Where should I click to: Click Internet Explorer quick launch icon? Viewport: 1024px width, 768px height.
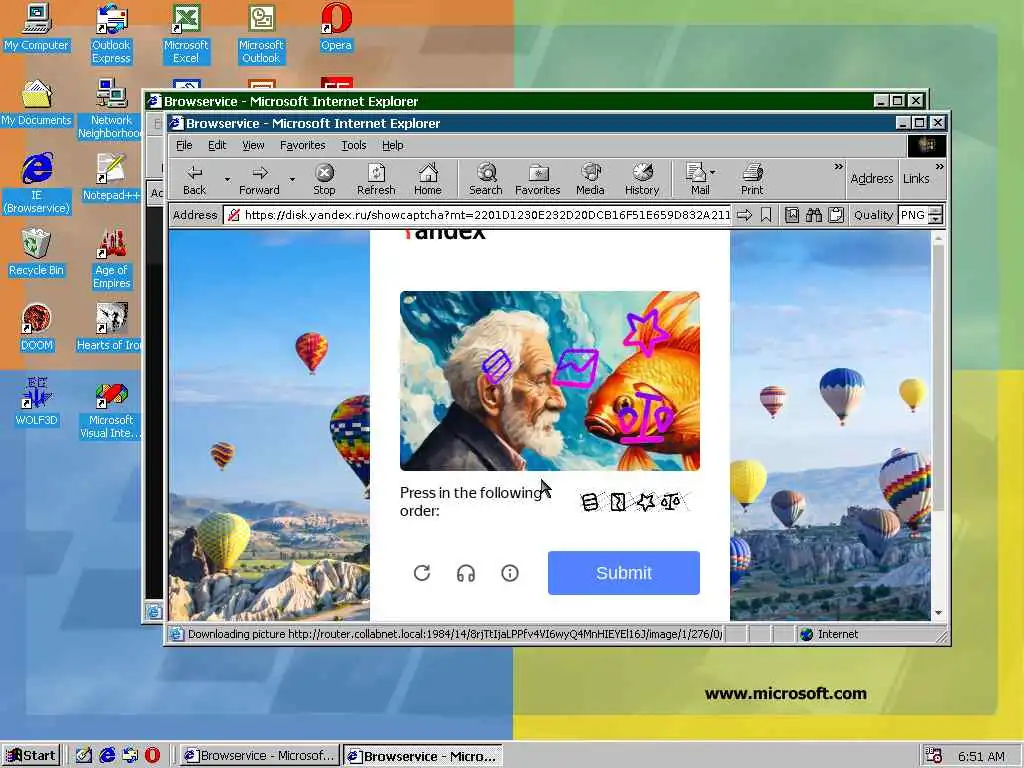(x=107, y=756)
